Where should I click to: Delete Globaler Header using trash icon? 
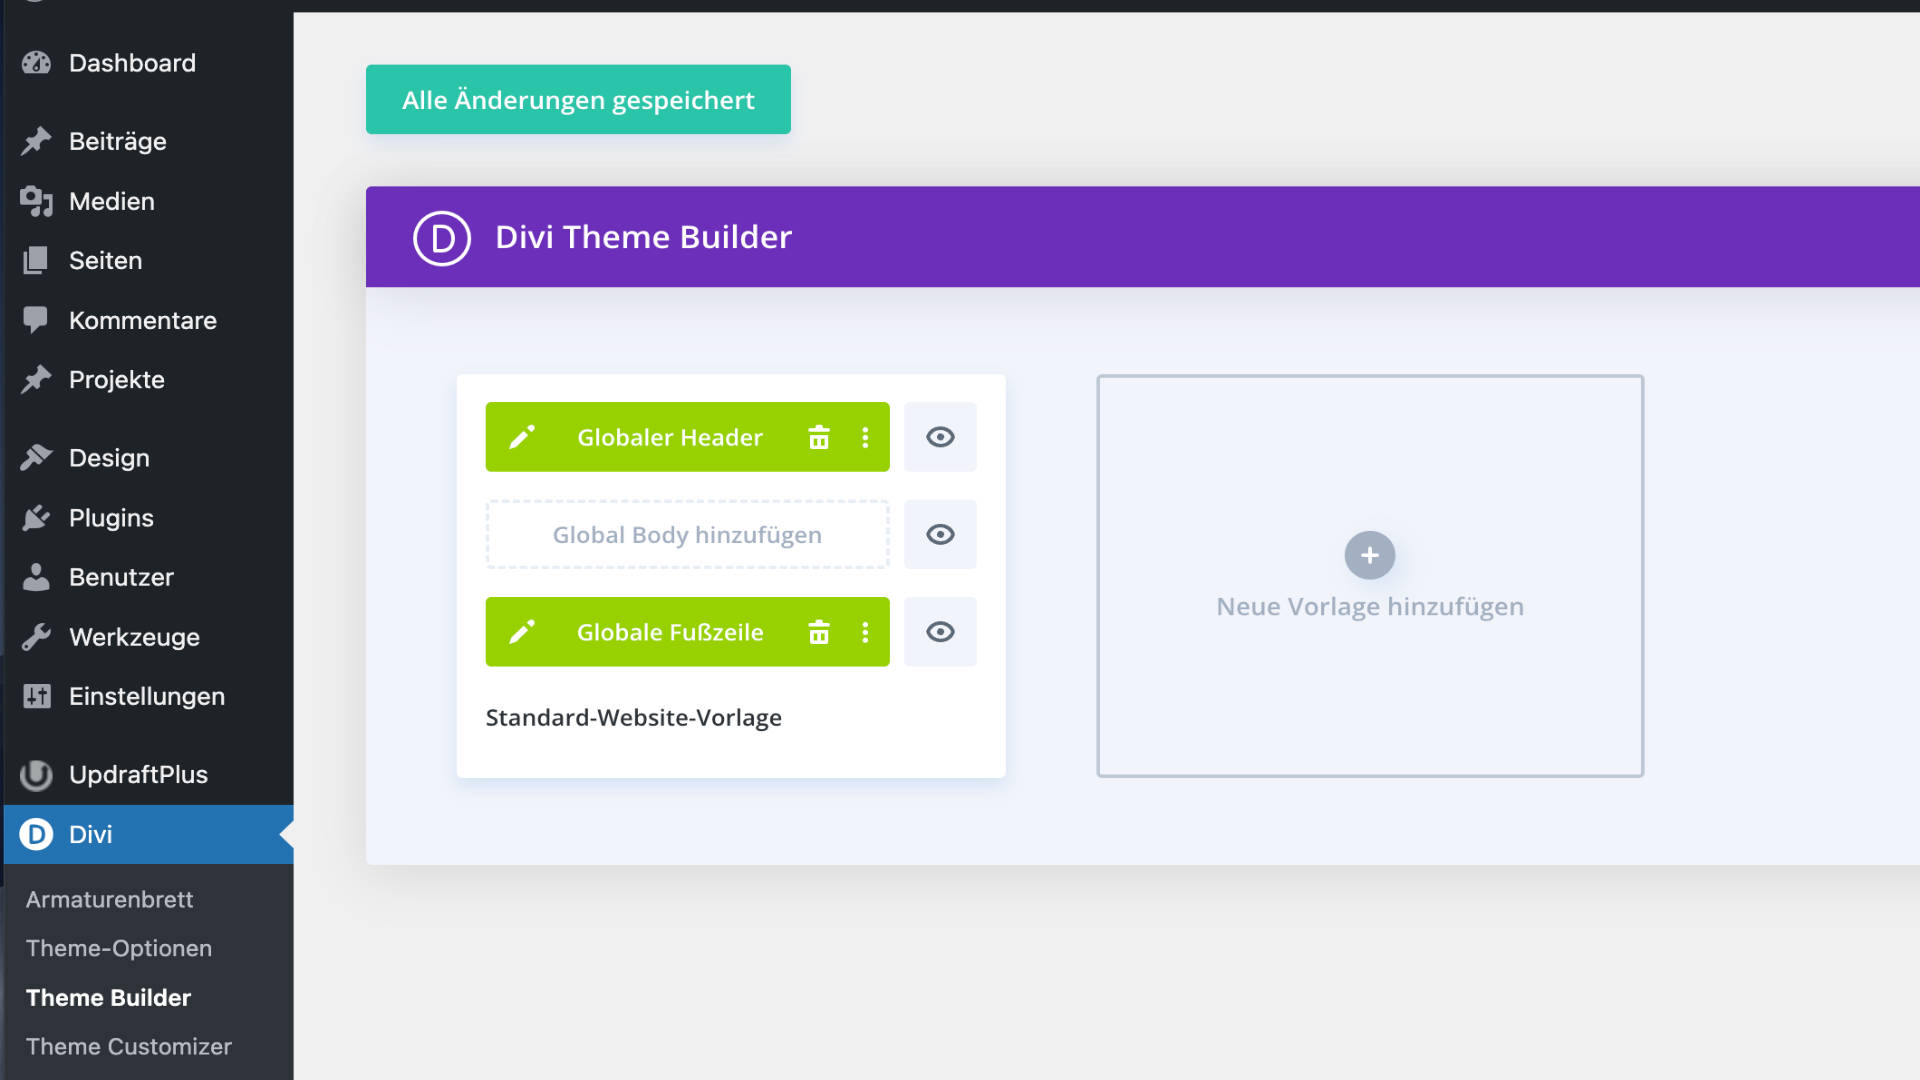(819, 437)
